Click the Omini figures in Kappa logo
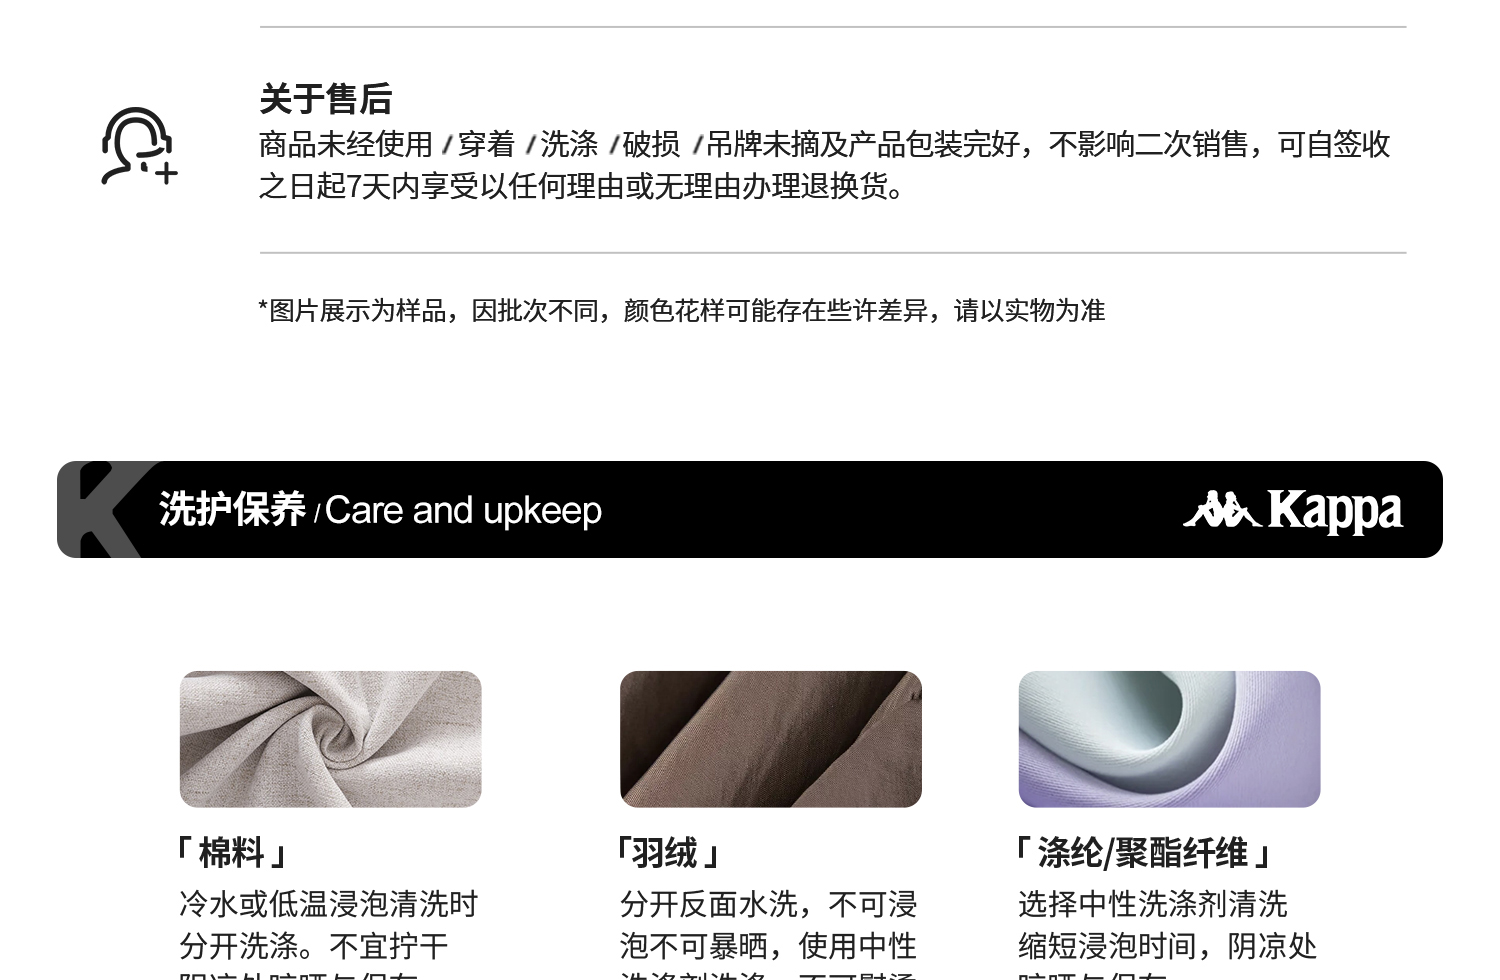 pyautogui.click(x=1222, y=509)
